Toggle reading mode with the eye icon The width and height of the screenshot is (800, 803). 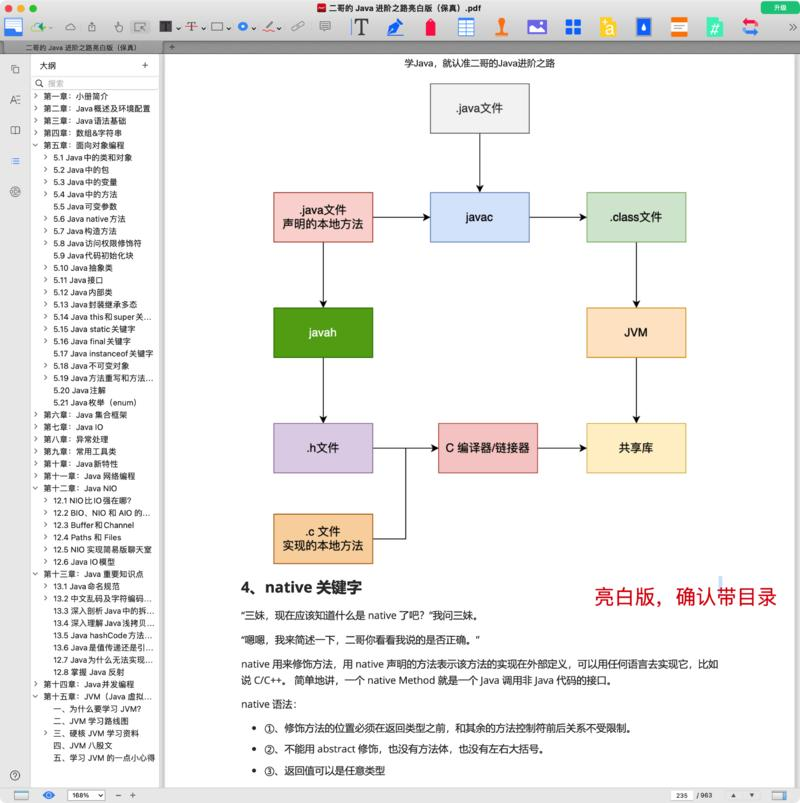(47, 795)
